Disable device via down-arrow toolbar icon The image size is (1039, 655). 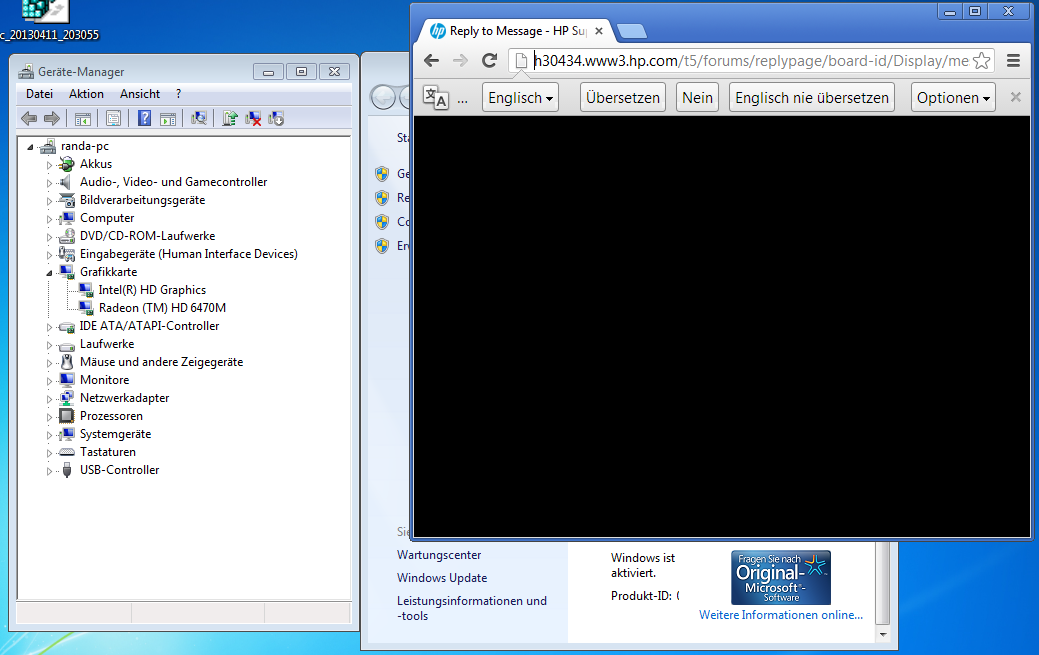click(276, 119)
